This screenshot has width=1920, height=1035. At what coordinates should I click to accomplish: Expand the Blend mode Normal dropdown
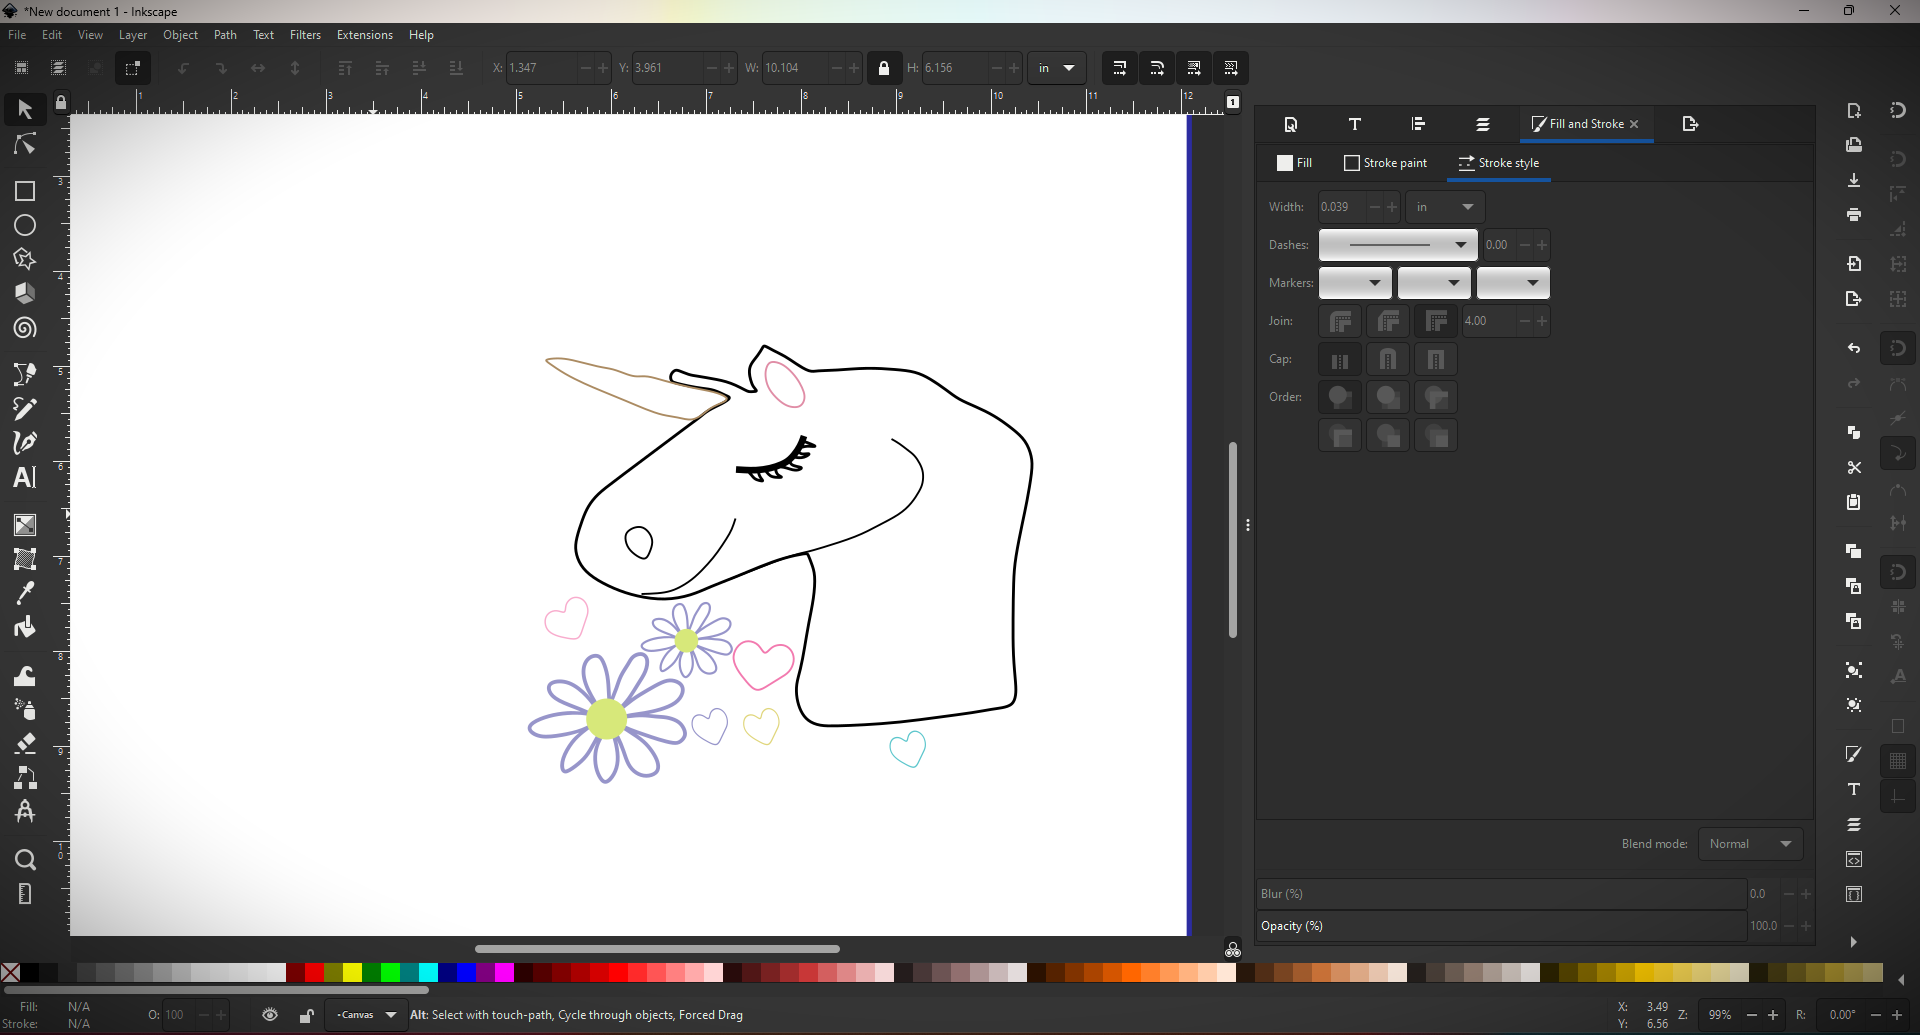[x=1750, y=844]
